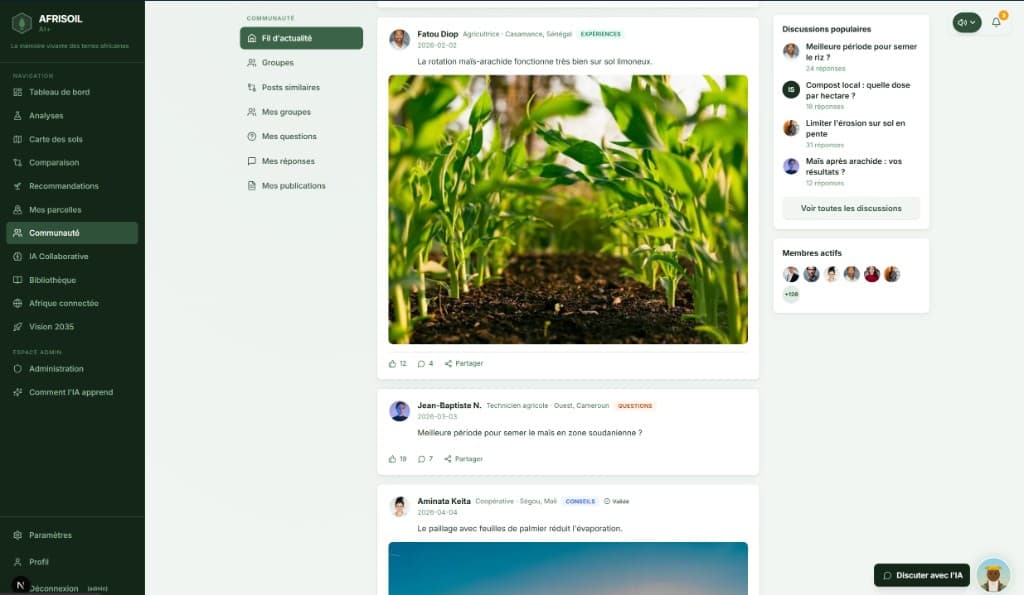
Task: Open Mes publications
Action: (x=301, y=186)
